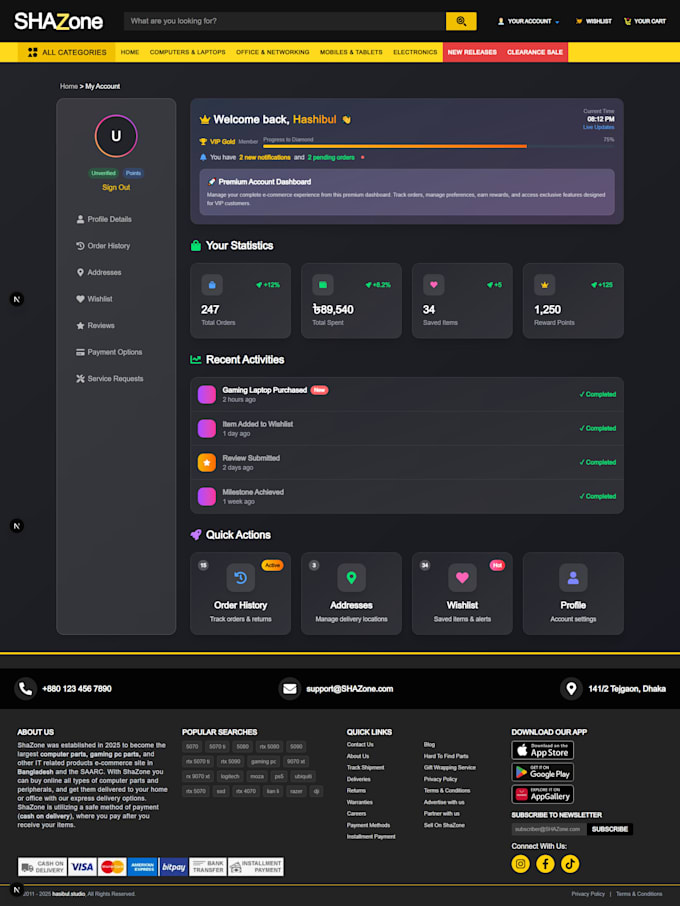Click the SHAZone logo
The image size is (680, 906).
pos(58,21)
